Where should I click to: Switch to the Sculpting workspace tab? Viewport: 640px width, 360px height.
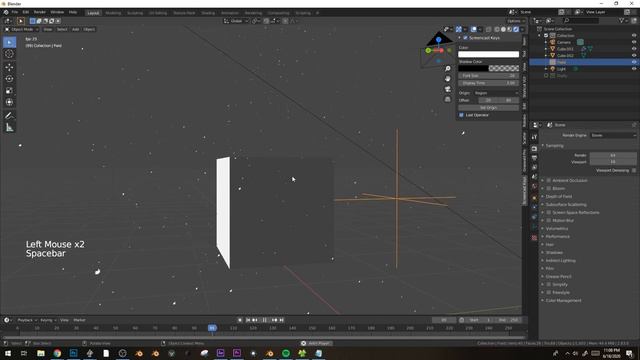135,13
